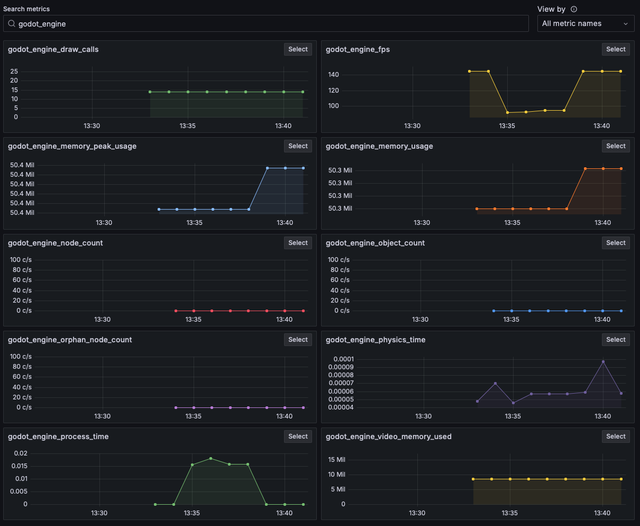Select the godot_engine_process_time metric
This screenshot has width=640, height=526.
[x=298, y=436]
